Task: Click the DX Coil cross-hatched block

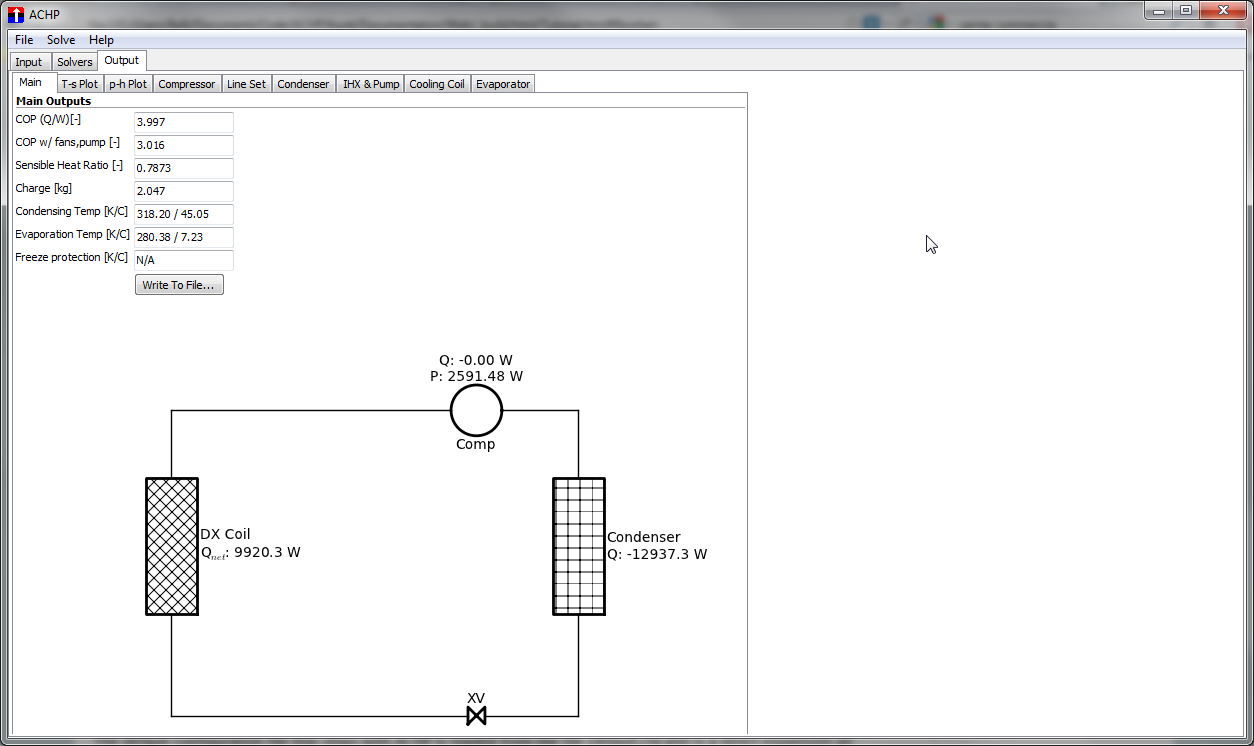Action: coord(172,546)
